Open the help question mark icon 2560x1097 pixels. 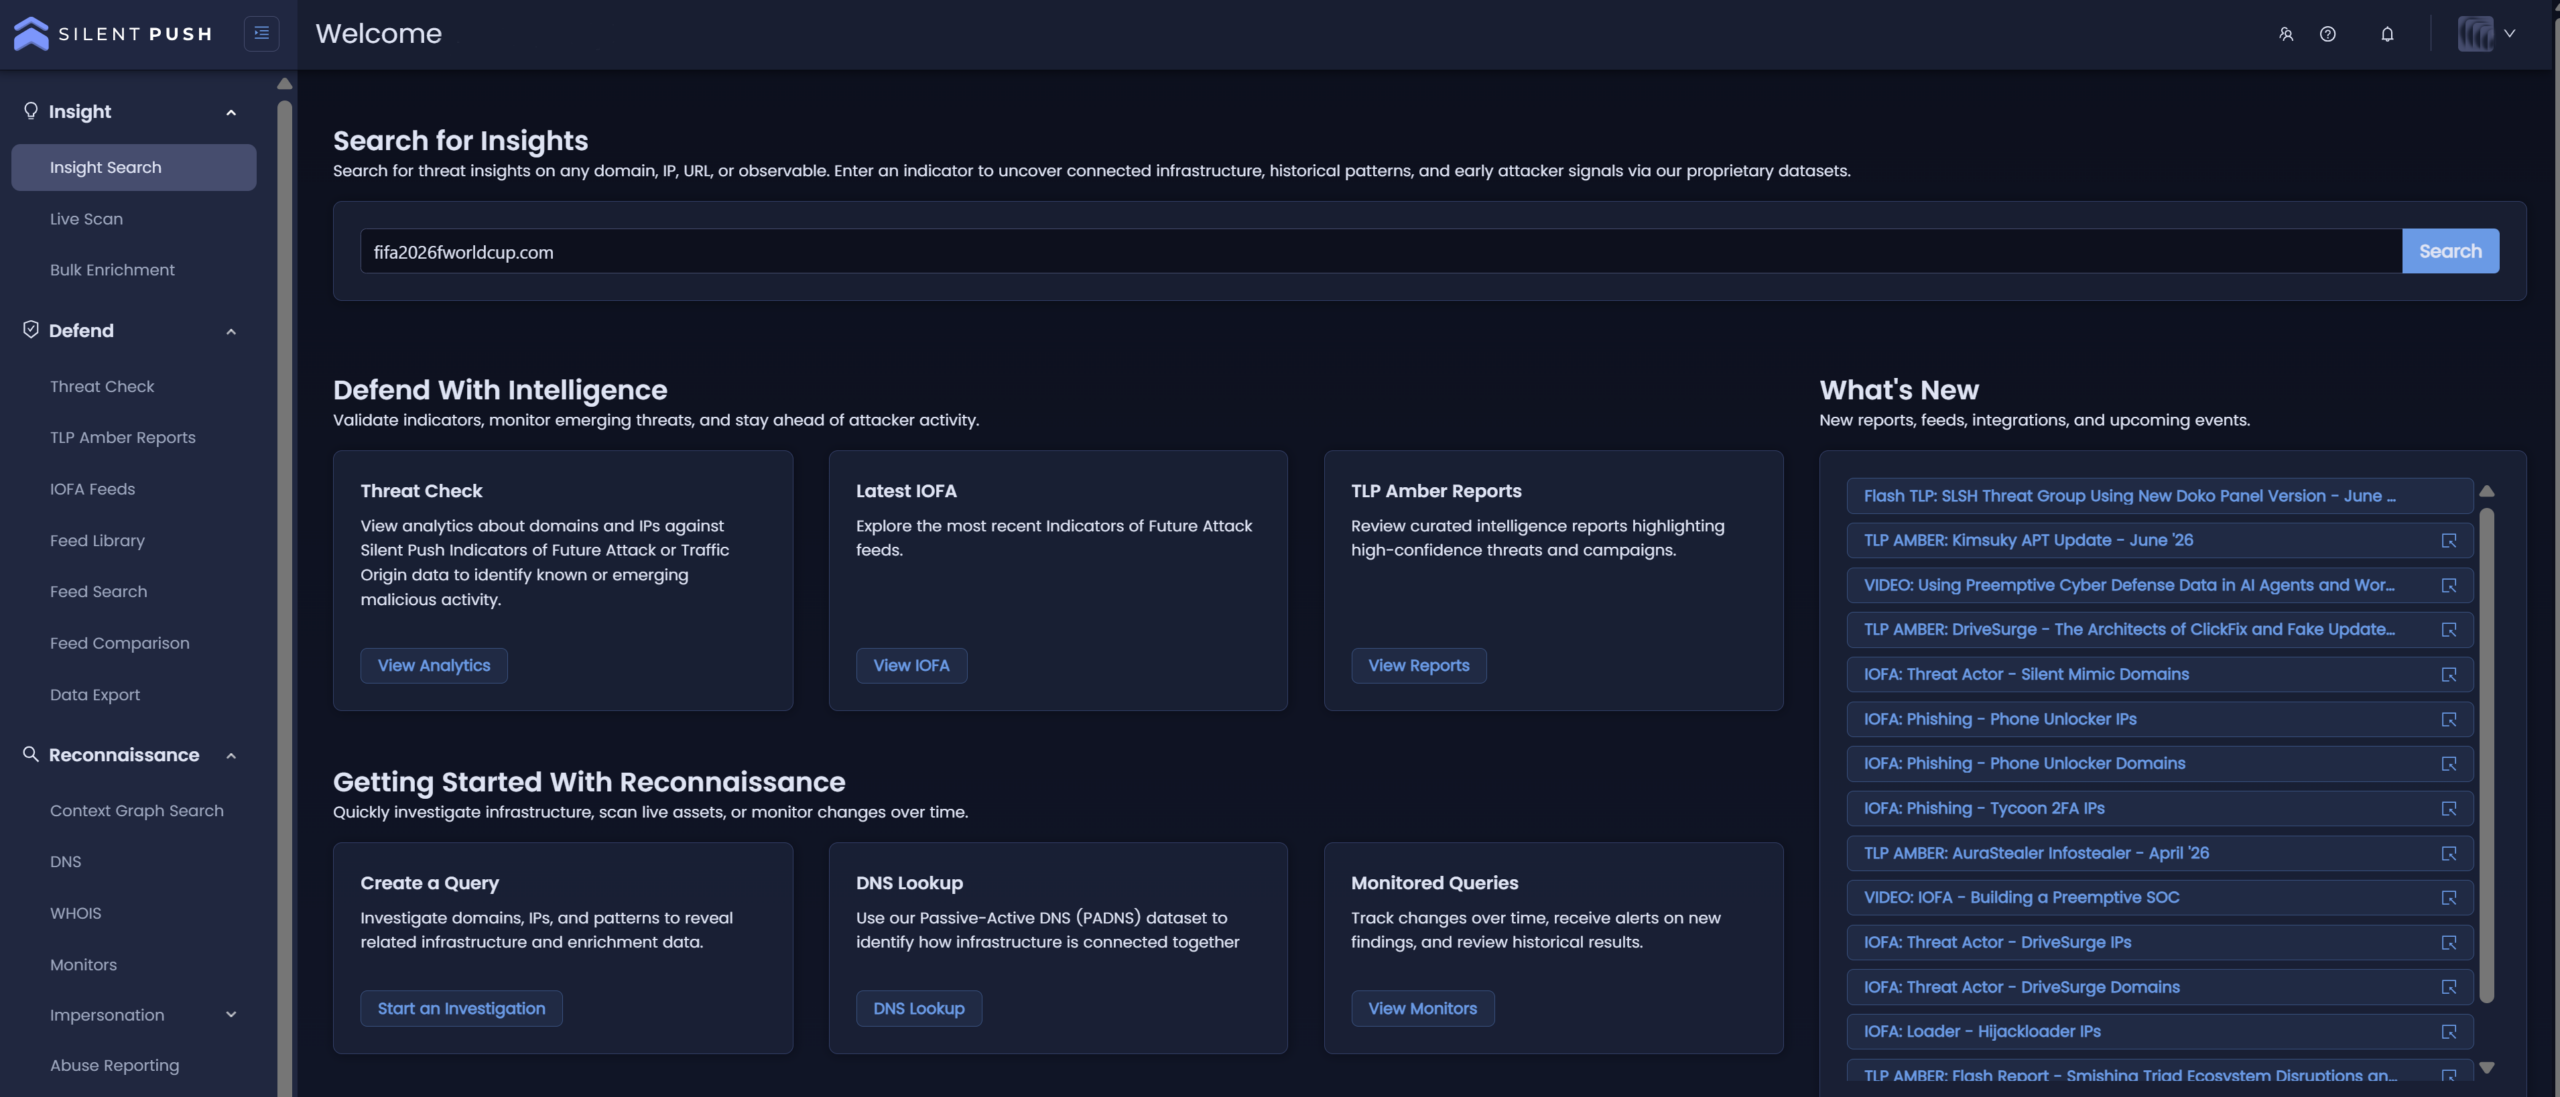(2328, 34)
